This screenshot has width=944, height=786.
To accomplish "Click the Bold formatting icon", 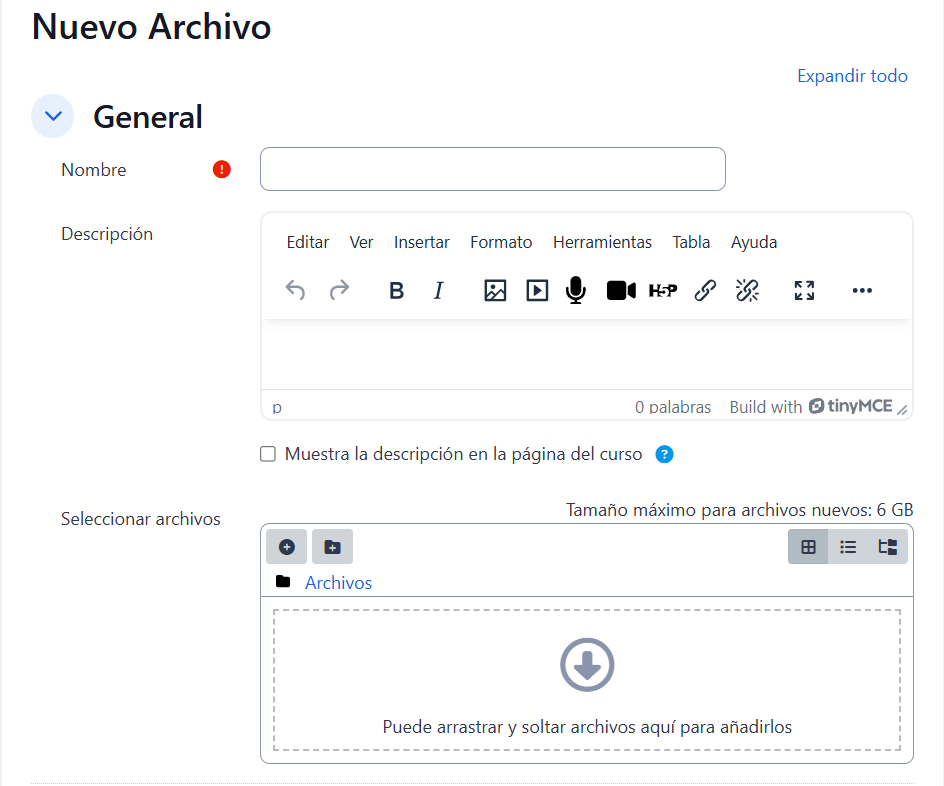I will point(396,291).
